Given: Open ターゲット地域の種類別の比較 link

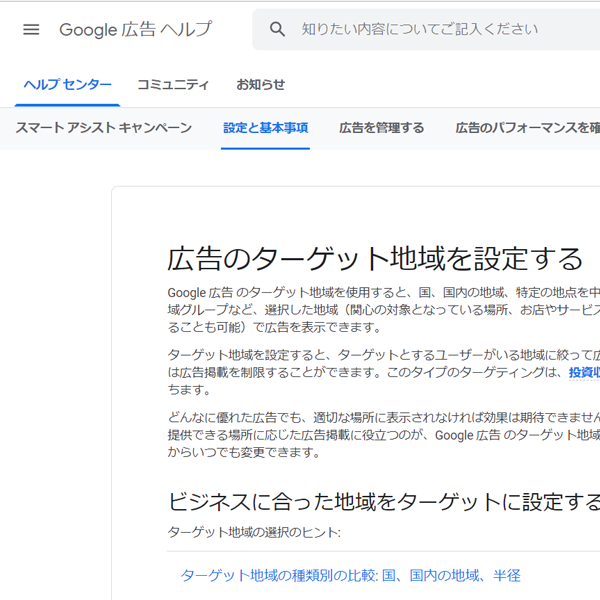Looking at the screenshot, I should click(351, 575).
